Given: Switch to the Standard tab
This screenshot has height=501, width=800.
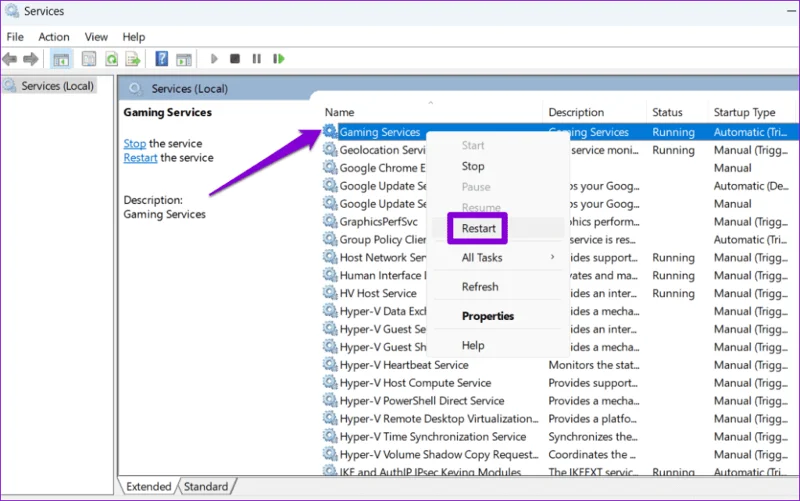Looking at the screenshot, I should pos(206,486).
